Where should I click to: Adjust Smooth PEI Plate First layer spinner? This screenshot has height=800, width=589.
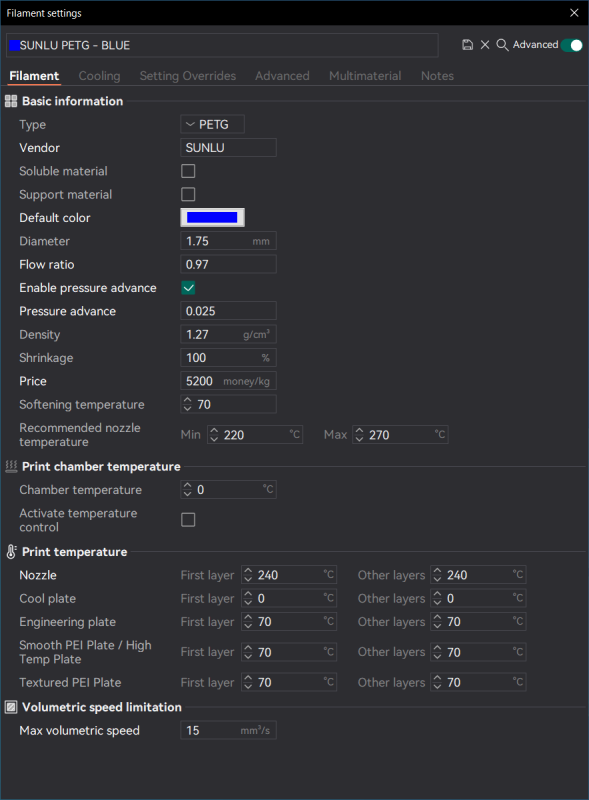(248, 652)
